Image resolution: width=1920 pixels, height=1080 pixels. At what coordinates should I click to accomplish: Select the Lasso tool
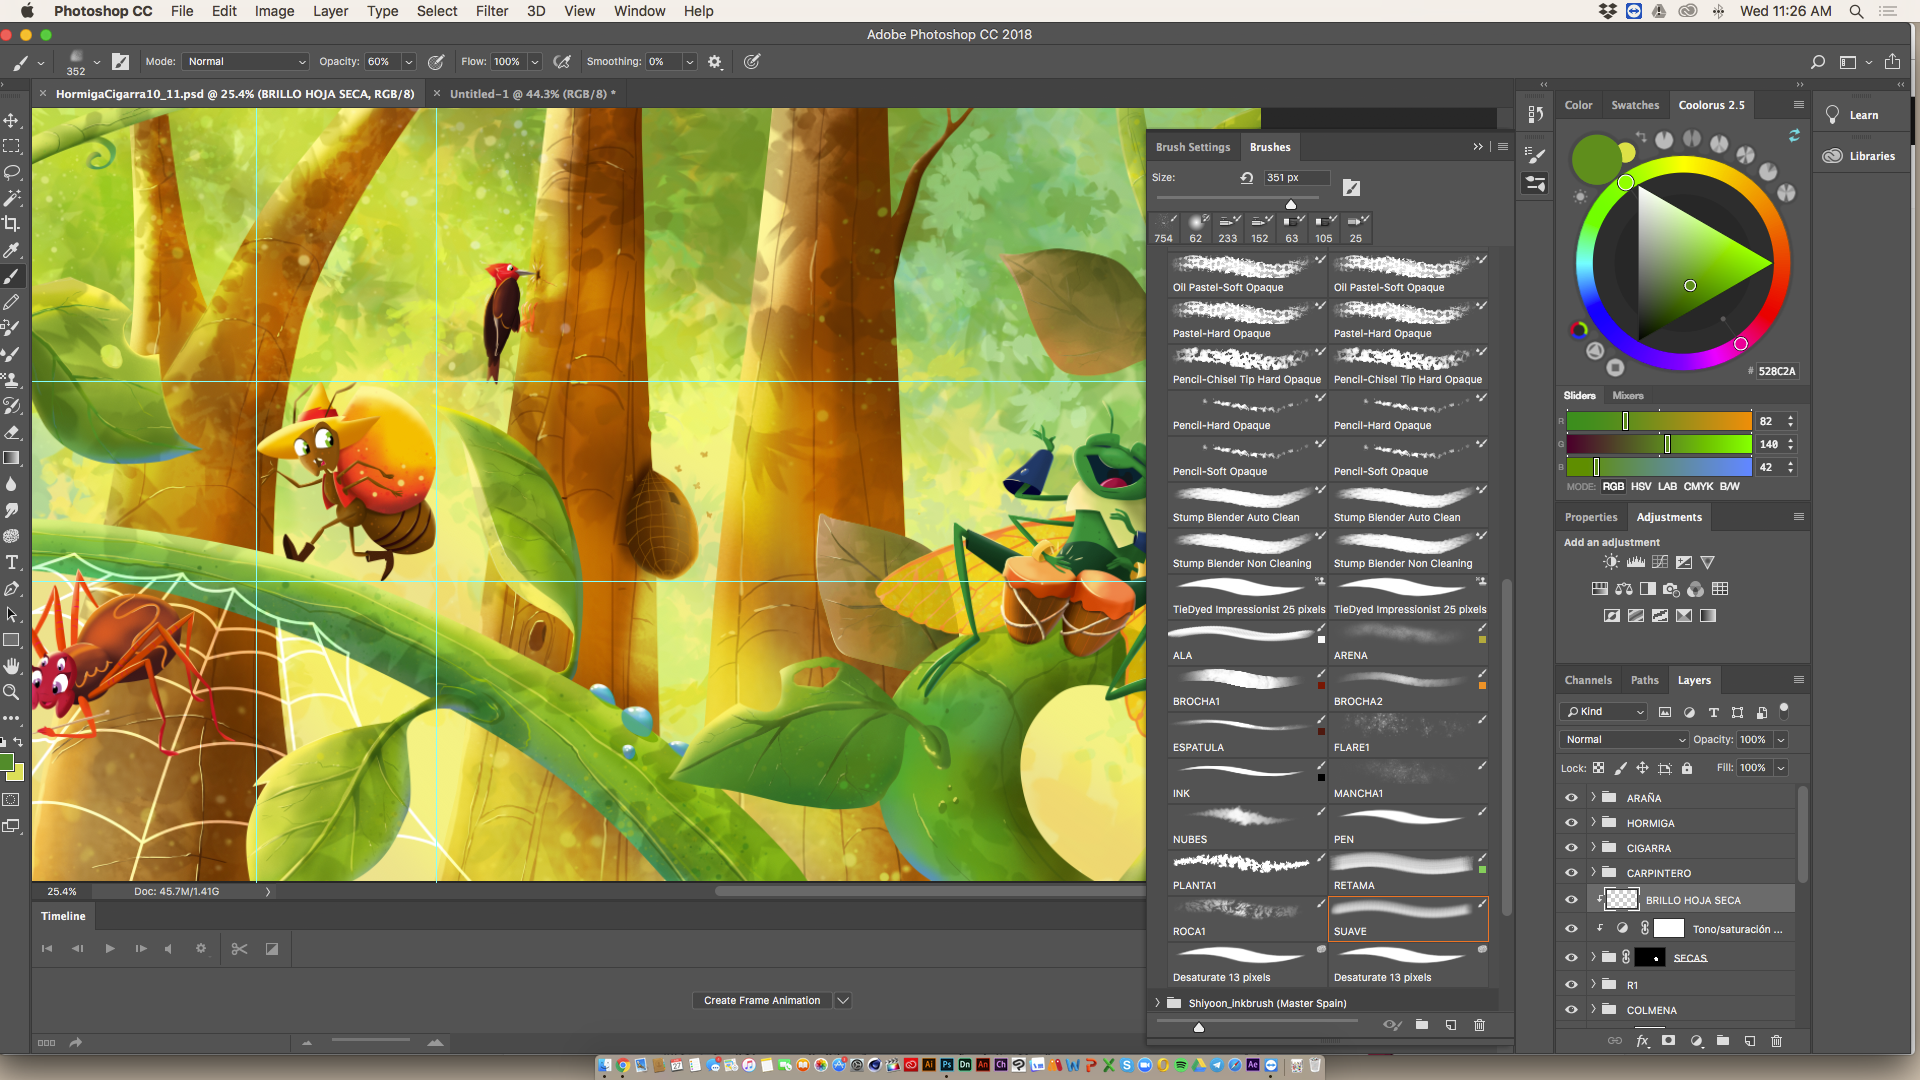12,172
